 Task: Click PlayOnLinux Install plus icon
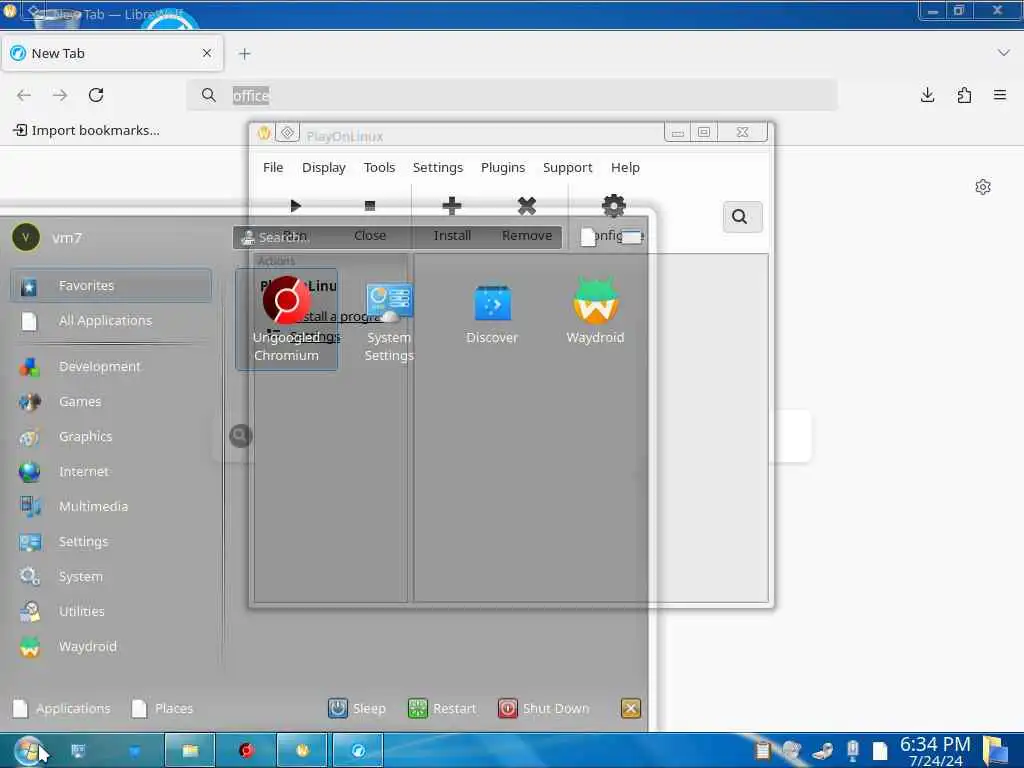point(452,206)
